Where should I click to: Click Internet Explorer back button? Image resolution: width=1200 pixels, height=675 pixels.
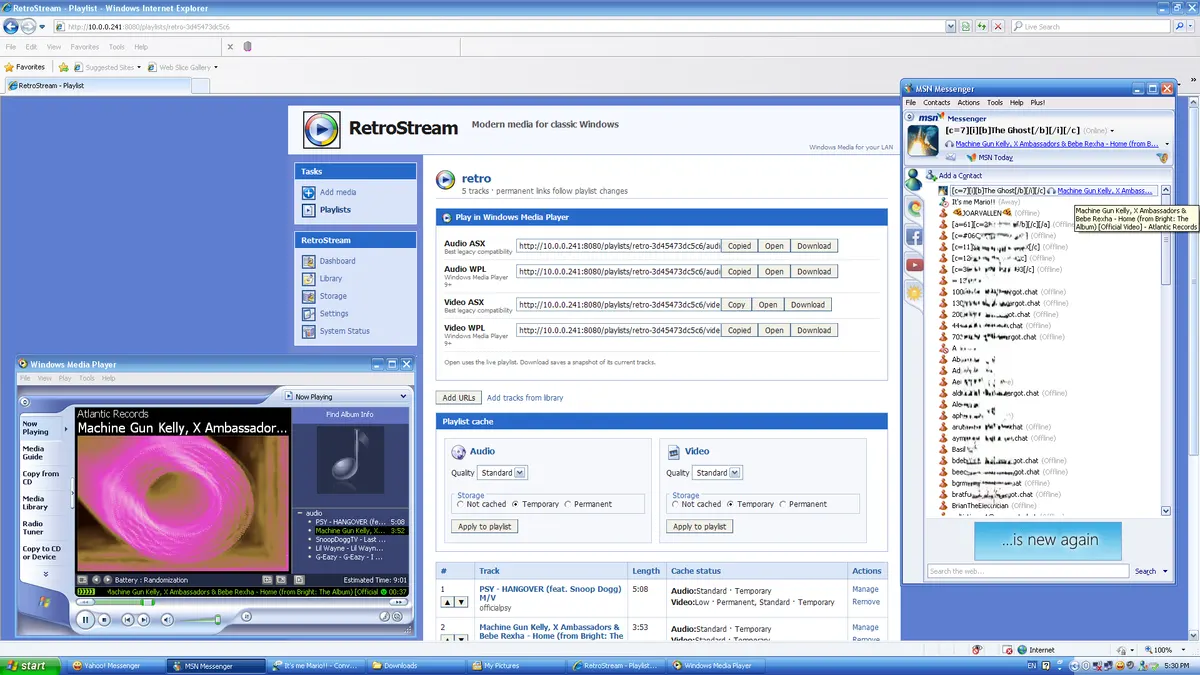point(12,26)
